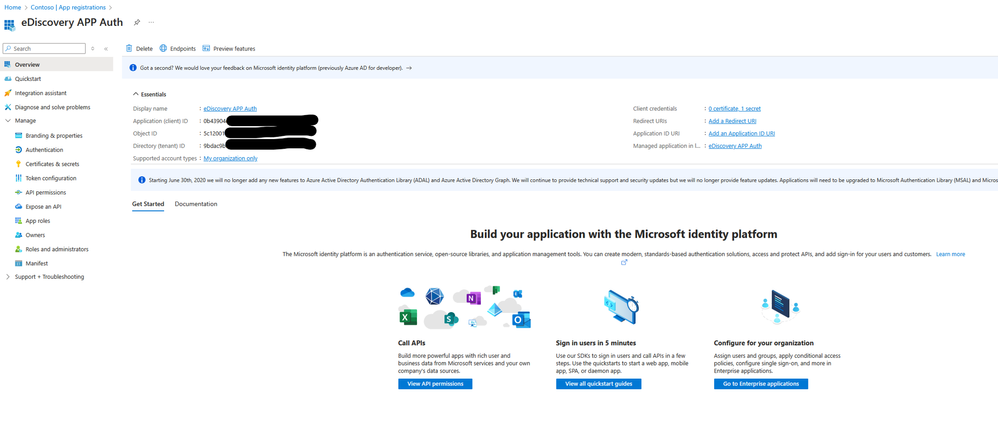Click View all quickstart guides button
Viewport: 998px width, 429px height.
tap(598, 384)
